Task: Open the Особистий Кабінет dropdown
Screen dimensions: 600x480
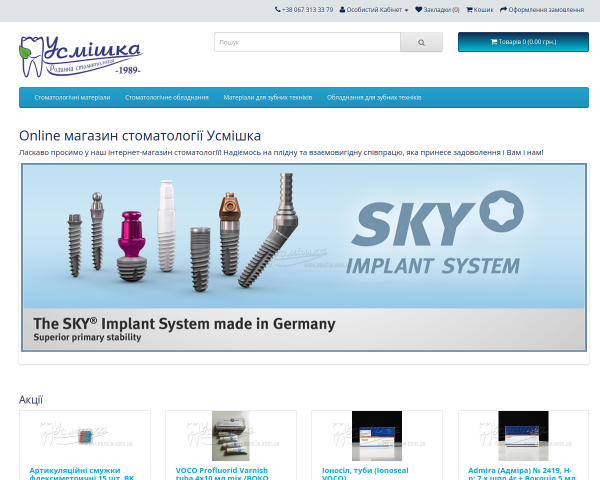Action: (x=374, y=10)
